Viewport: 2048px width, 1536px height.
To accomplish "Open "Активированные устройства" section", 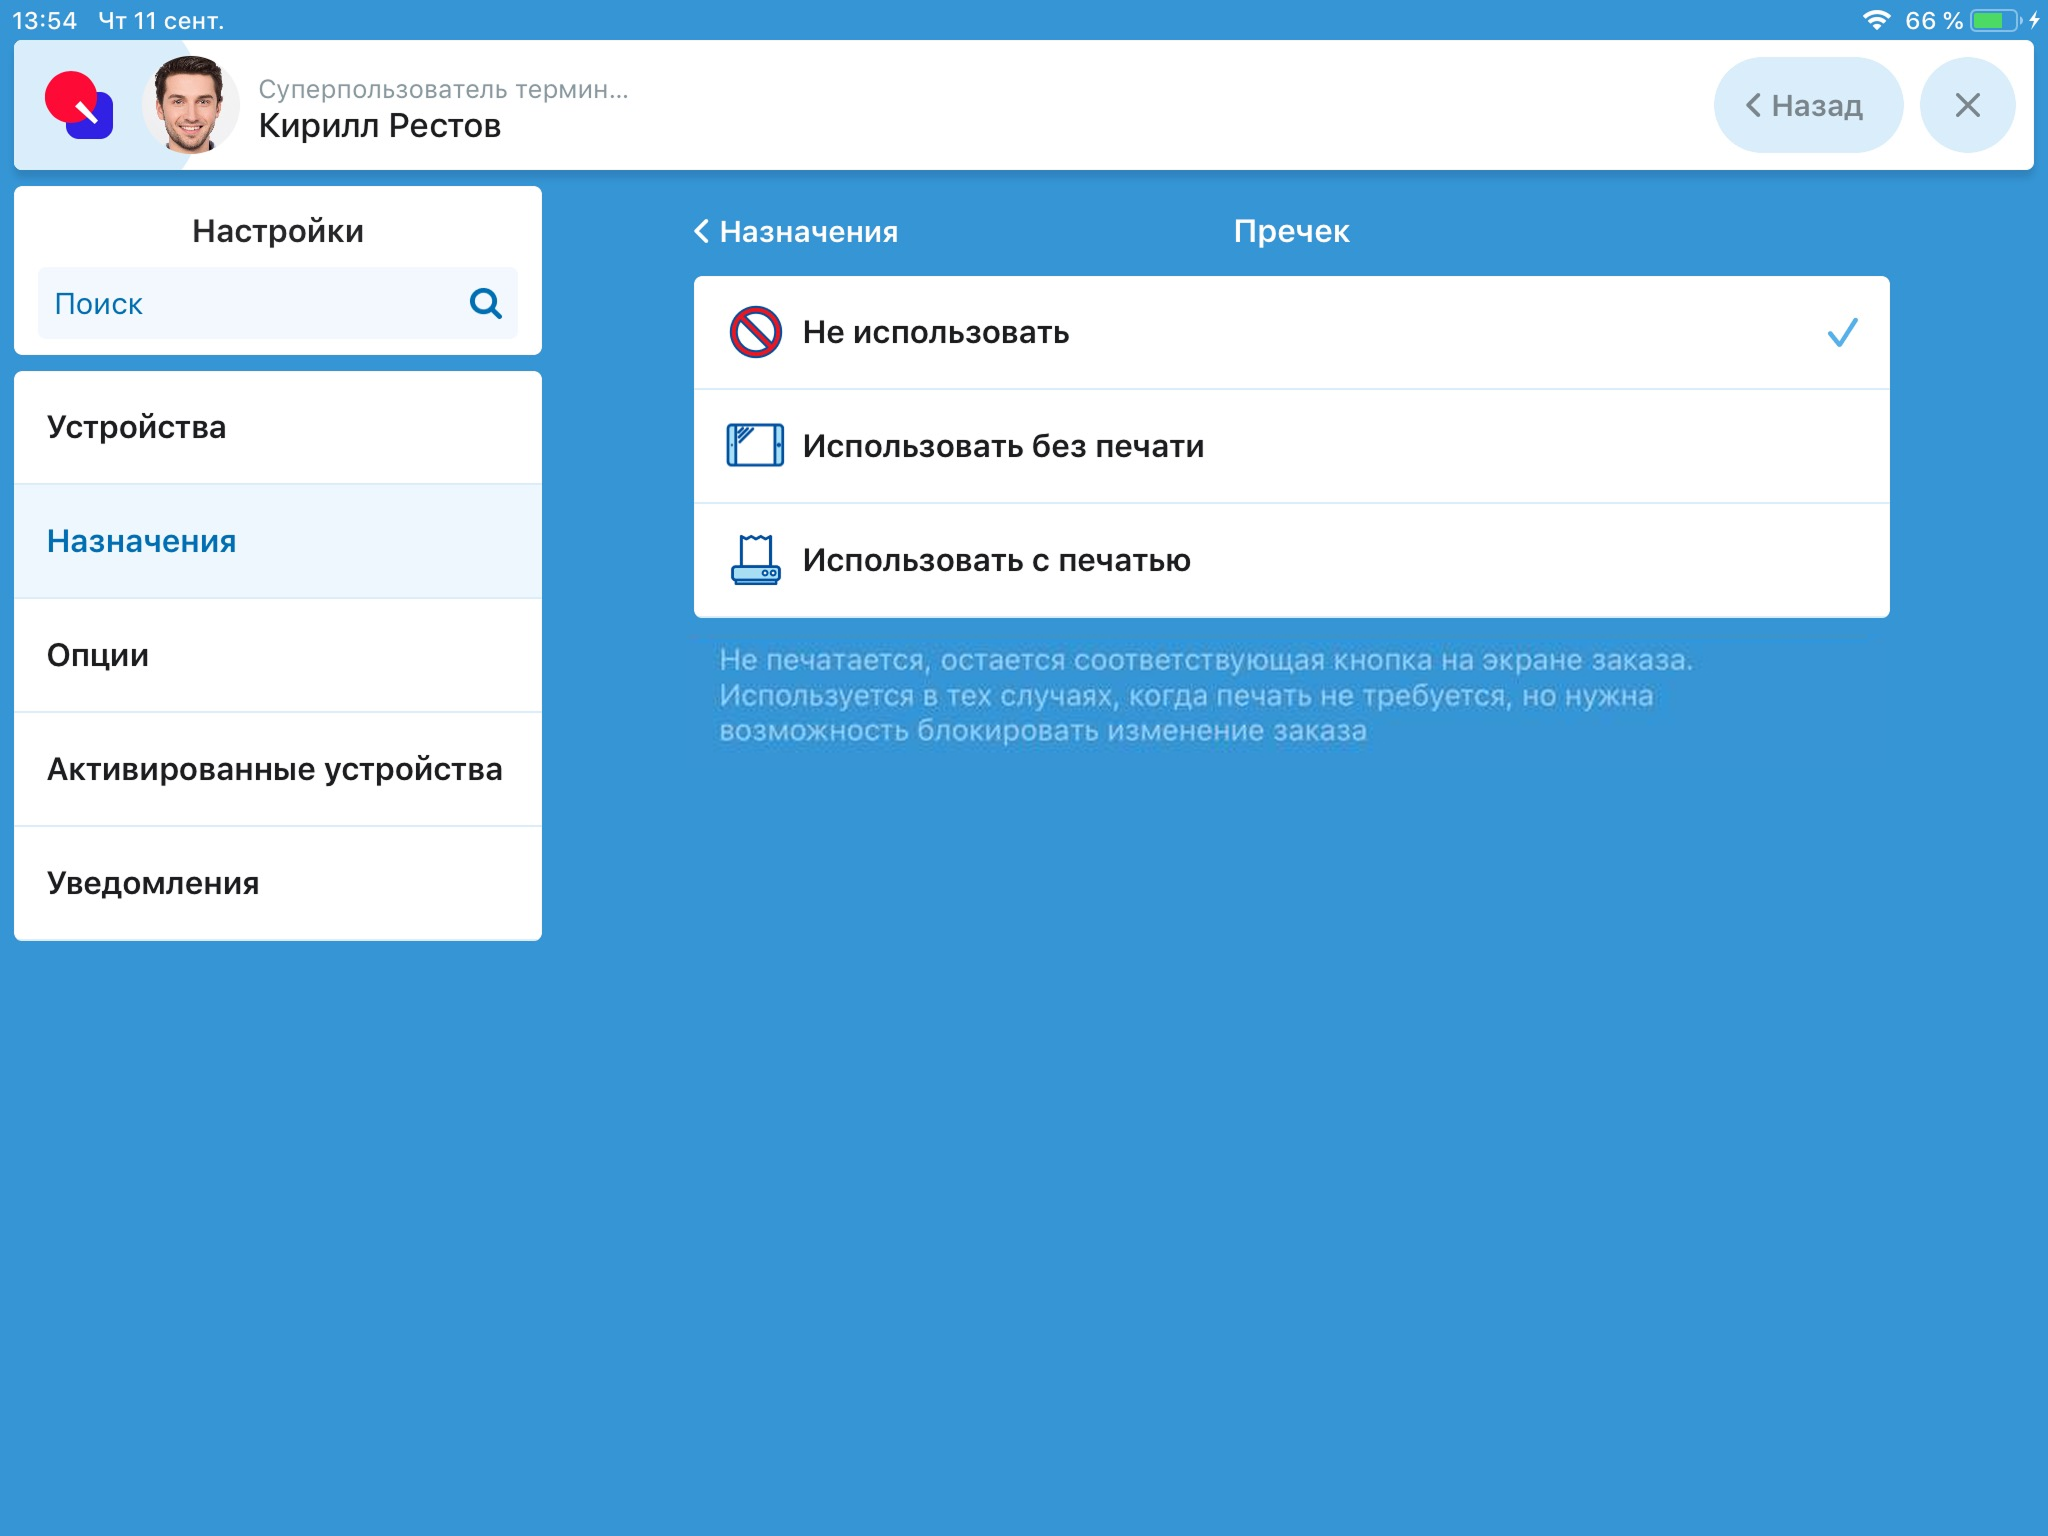I will 278,770.
